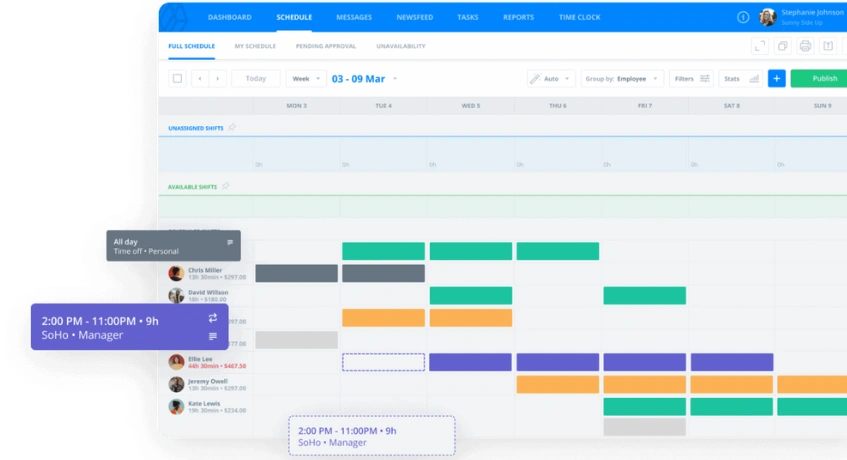Click the info icon in top bar
This screenshot has height=460, width=847.
pyautogui.click(x=743, y=17)
